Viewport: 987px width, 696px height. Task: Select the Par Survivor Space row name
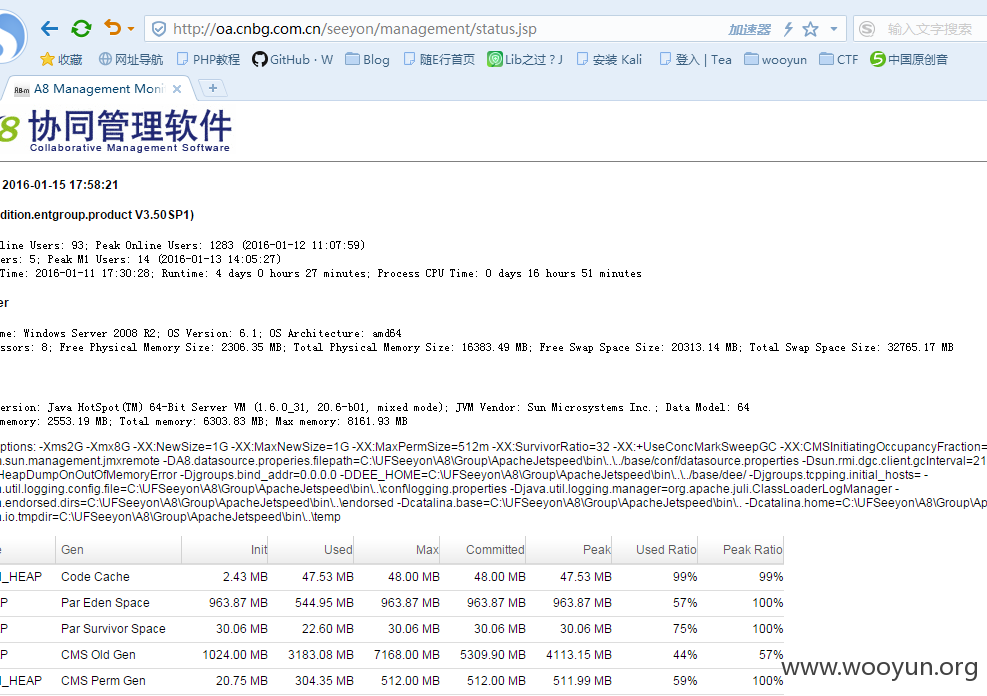[x=113, y=629]
